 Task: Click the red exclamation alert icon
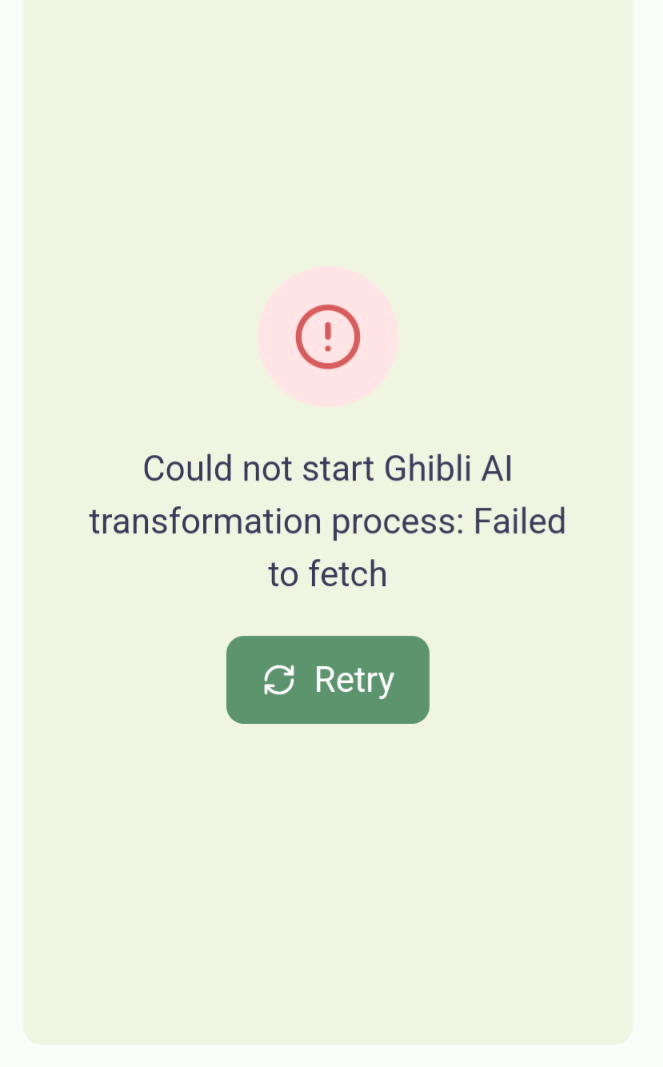[x=327, y=337]
